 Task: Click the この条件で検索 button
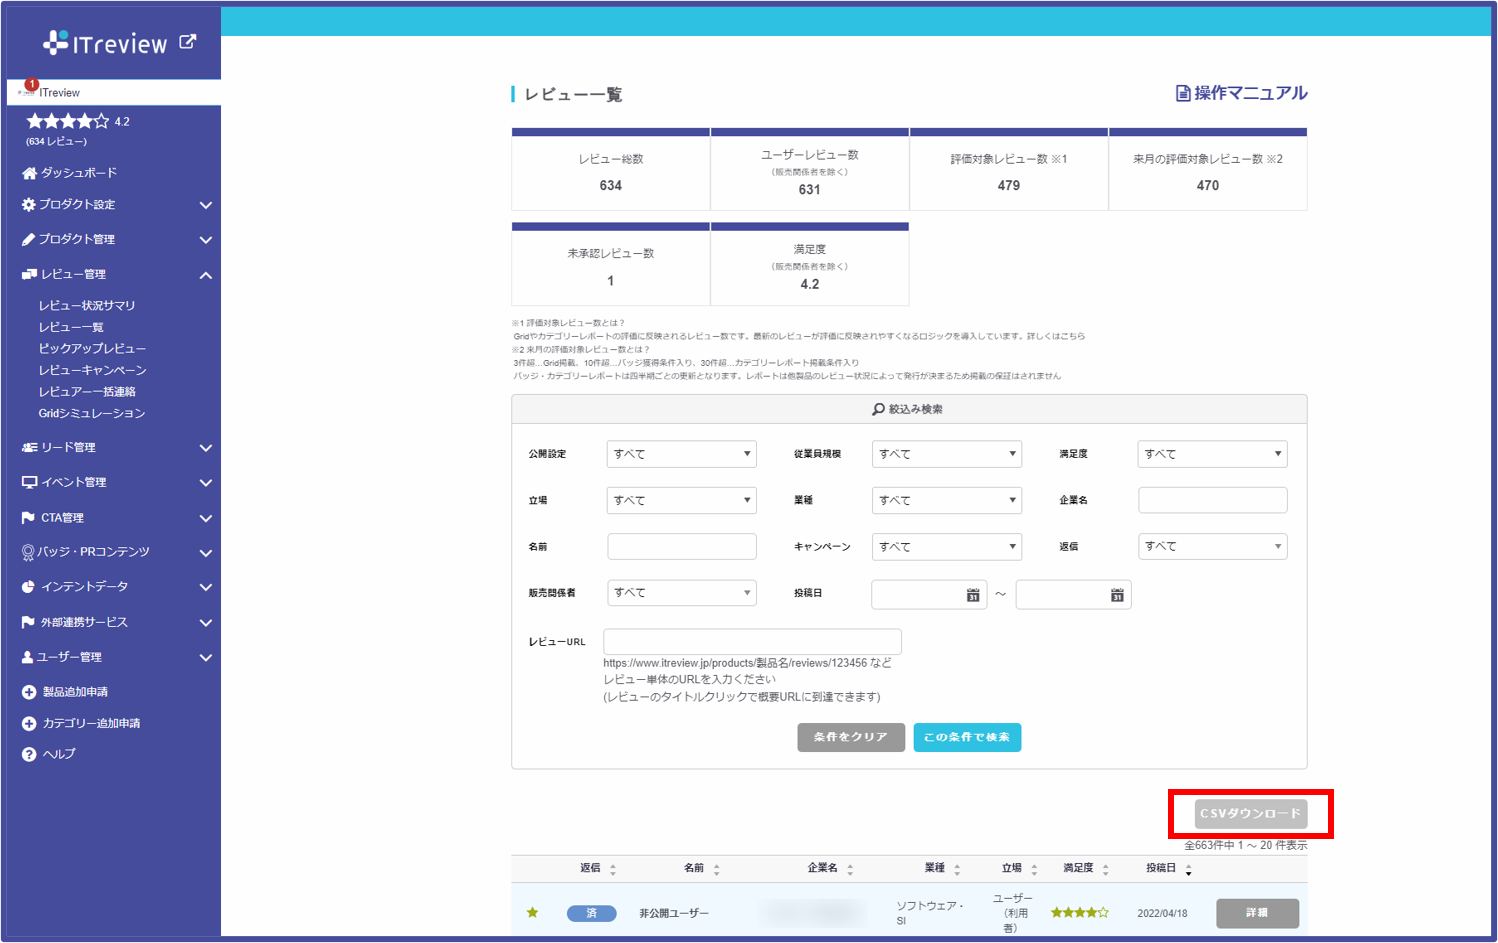click(x=967, y=737)
